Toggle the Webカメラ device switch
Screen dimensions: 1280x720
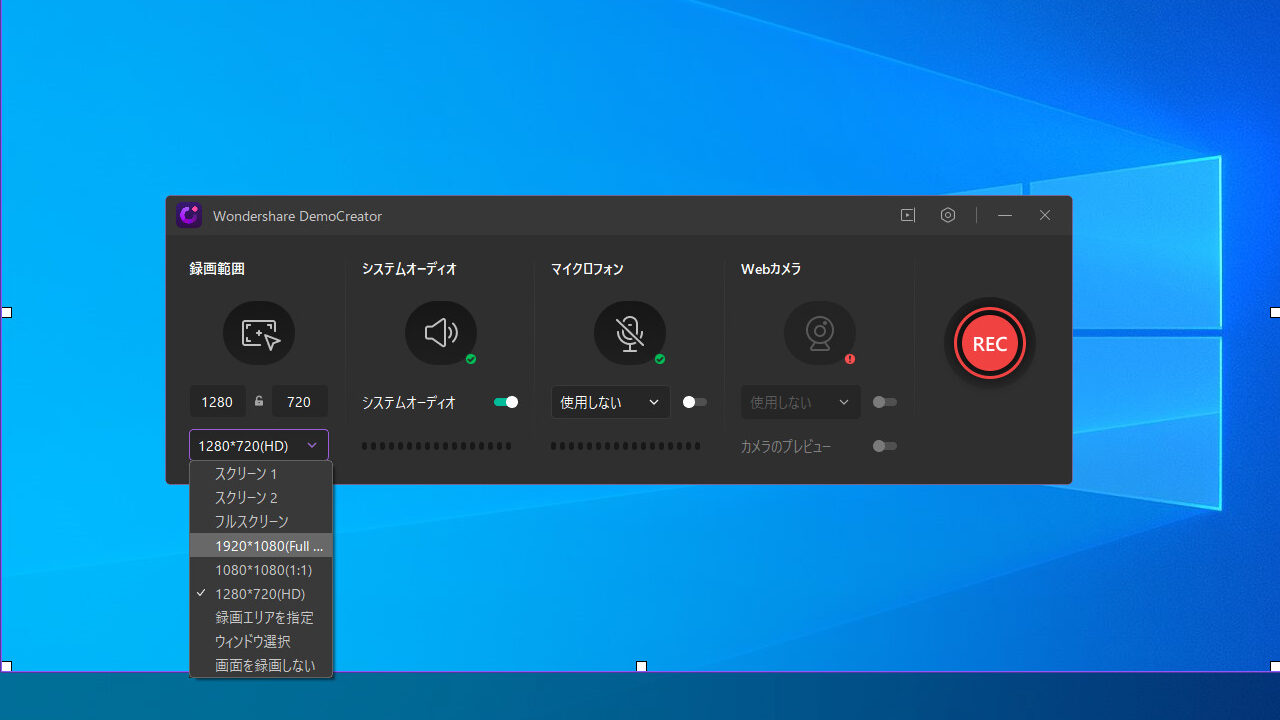885,402
